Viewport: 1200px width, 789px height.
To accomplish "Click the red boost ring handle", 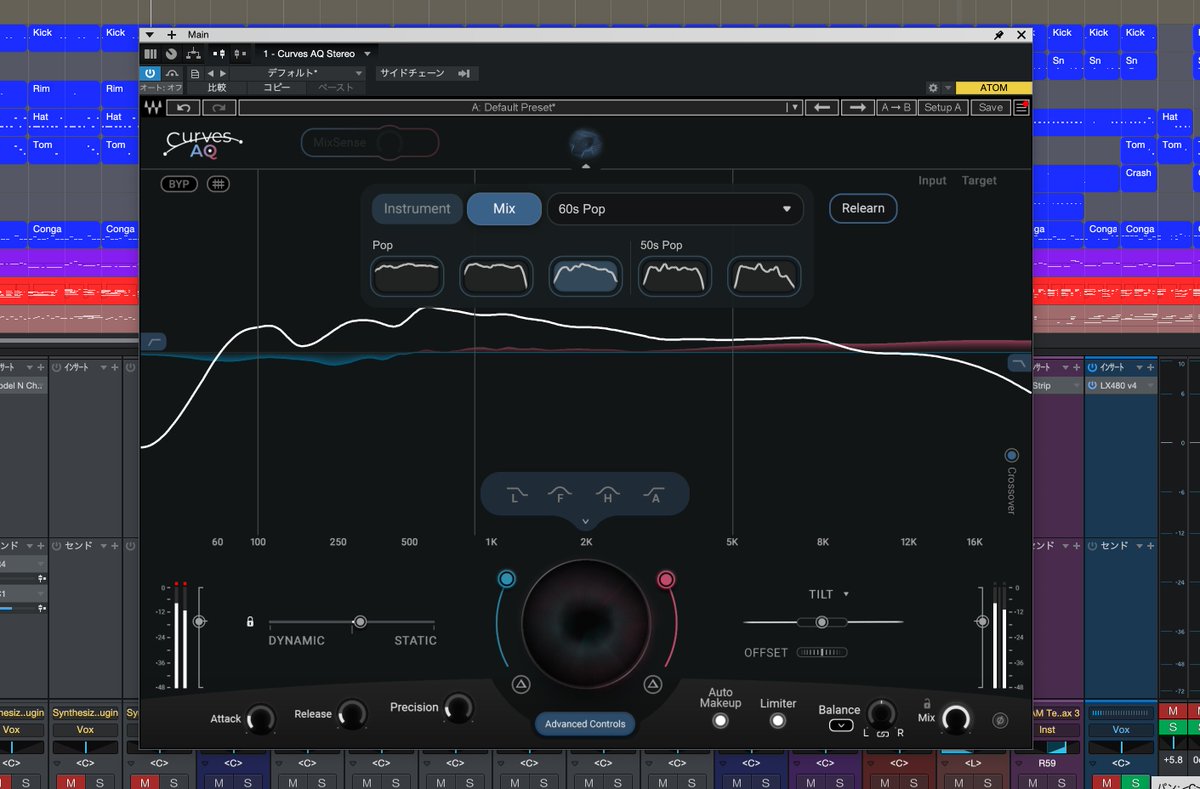I will [x=666, y=579].
